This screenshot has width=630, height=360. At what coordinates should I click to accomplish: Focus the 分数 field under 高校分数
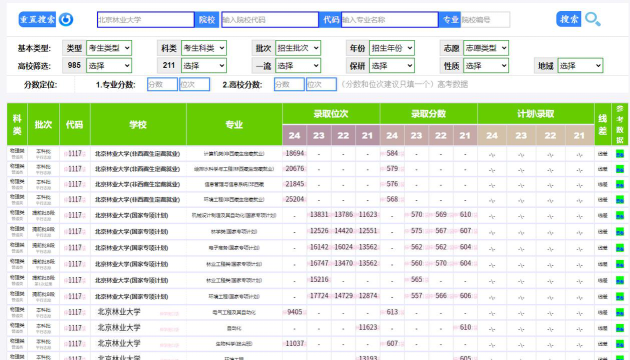289,84
